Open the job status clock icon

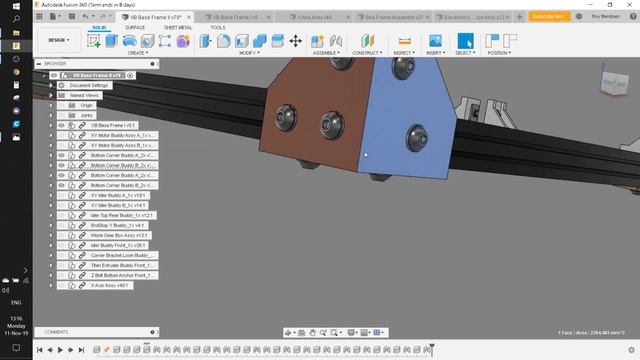pyautogui.click(x=579, y=16)
